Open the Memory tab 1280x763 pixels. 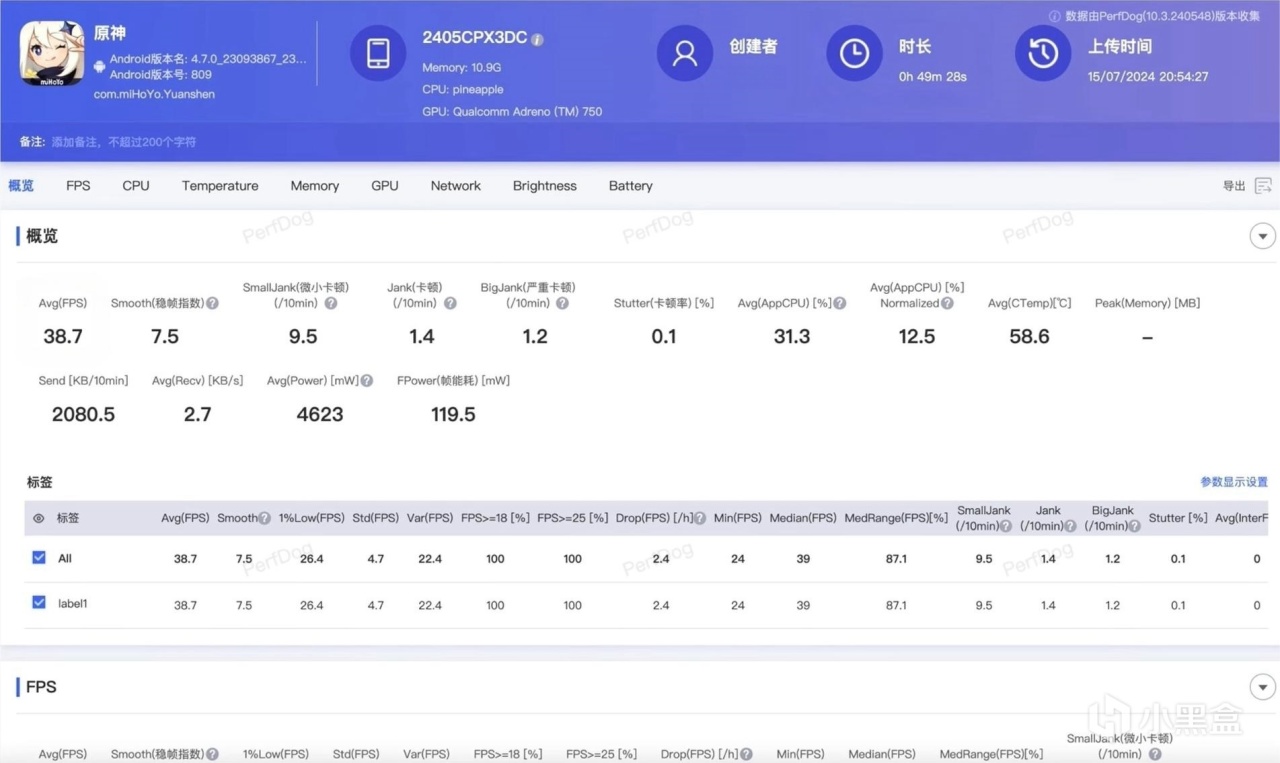pos(315,186)
